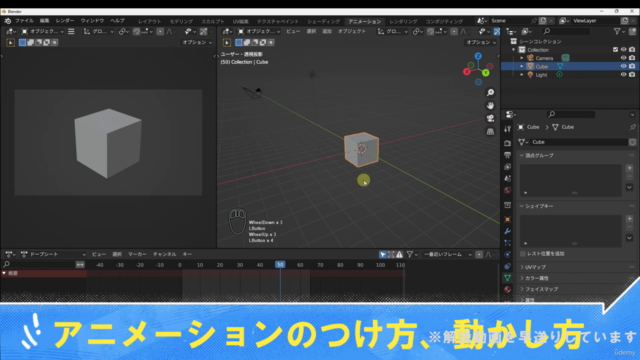Image resolution: width=640 pixels, height=360 pixels.
Task: Click the Blender logo in menu bar
Action: click(x=8, y=20)
